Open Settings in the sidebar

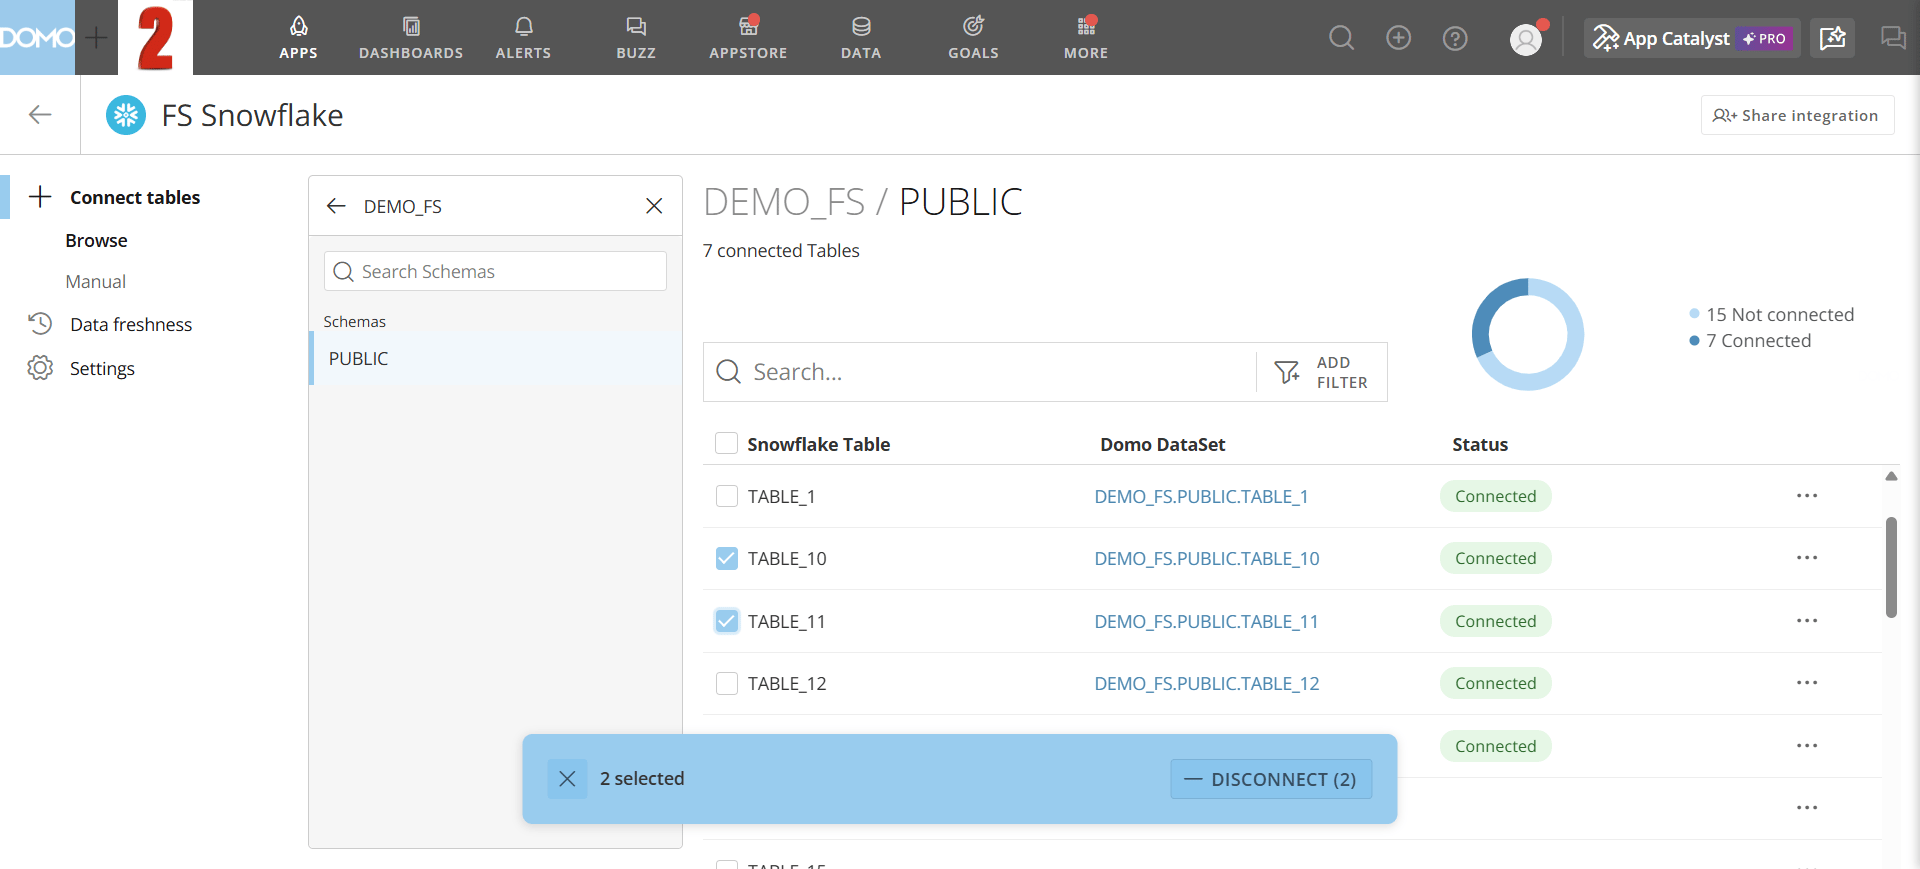coord(102,368)
